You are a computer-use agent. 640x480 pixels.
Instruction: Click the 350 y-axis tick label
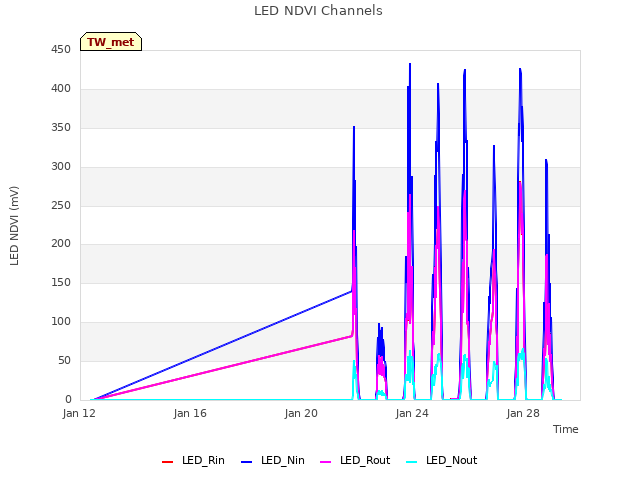[61, 128]
